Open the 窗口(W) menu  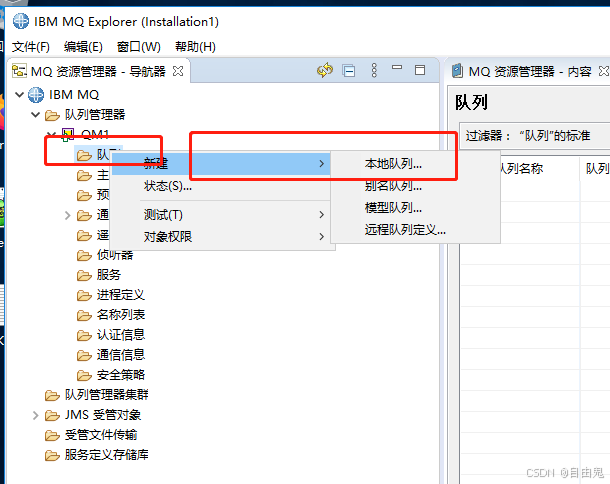[x=139, y=47]
